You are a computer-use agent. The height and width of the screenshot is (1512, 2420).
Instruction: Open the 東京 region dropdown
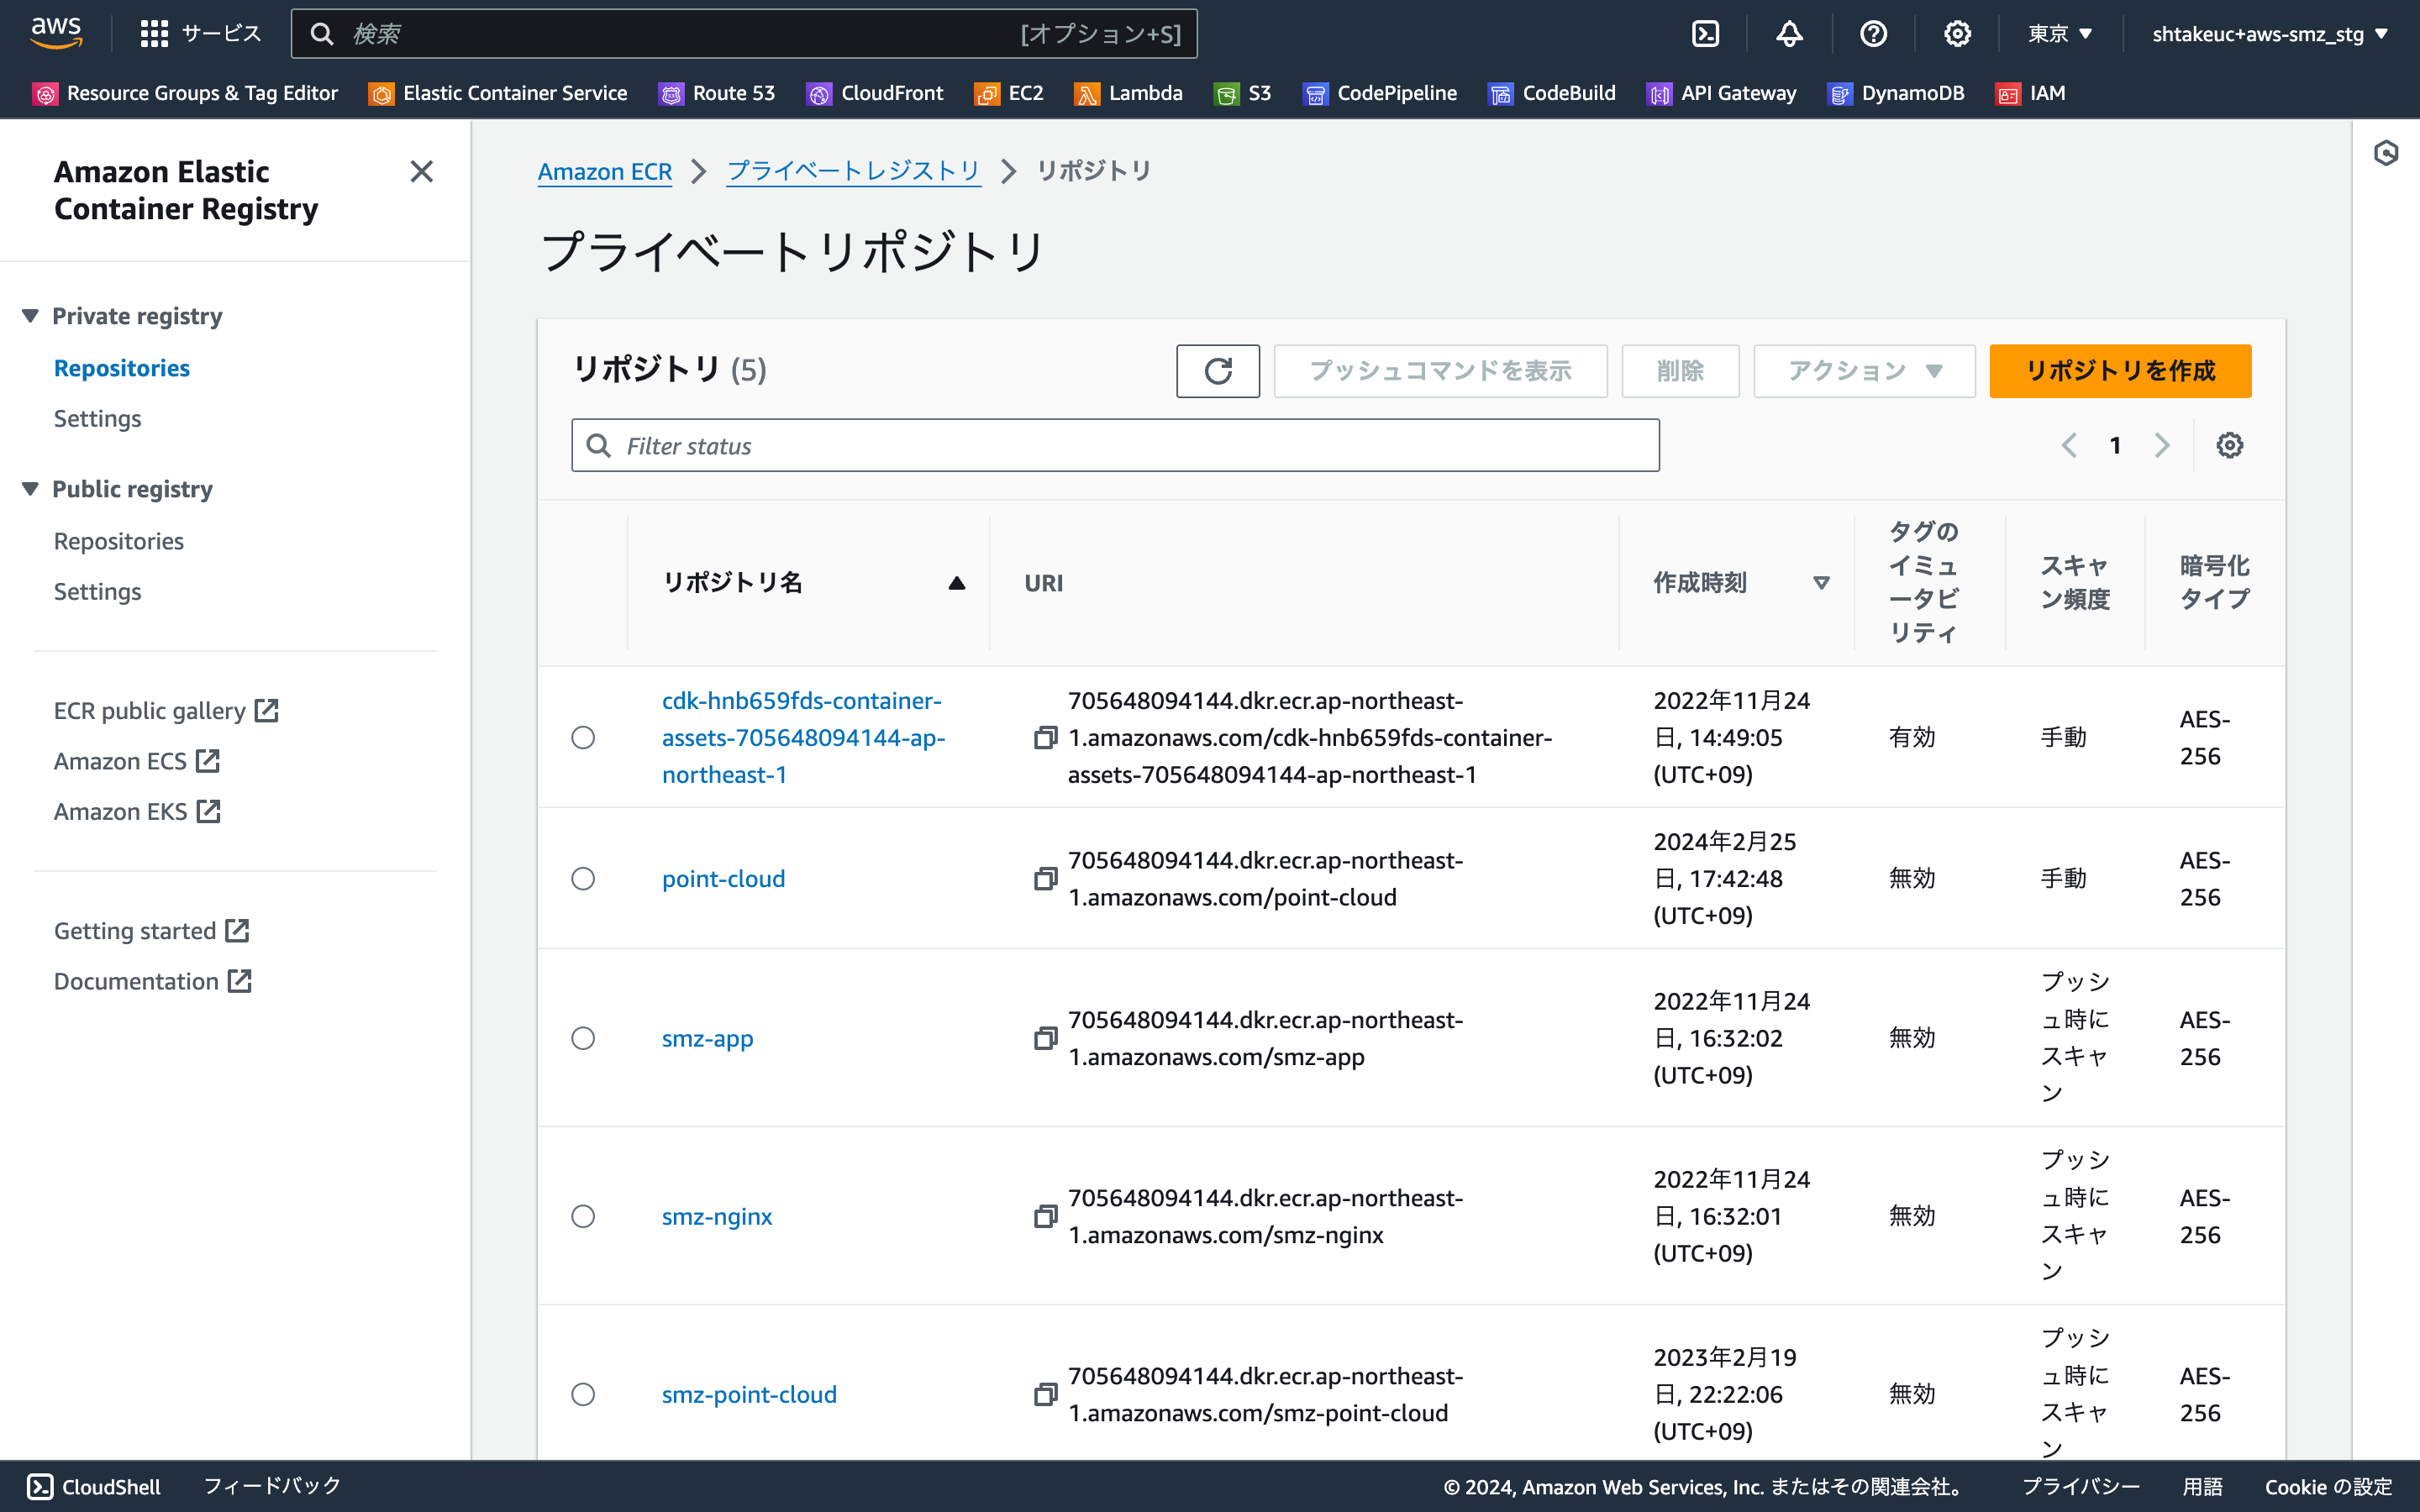pos(2060,34)
